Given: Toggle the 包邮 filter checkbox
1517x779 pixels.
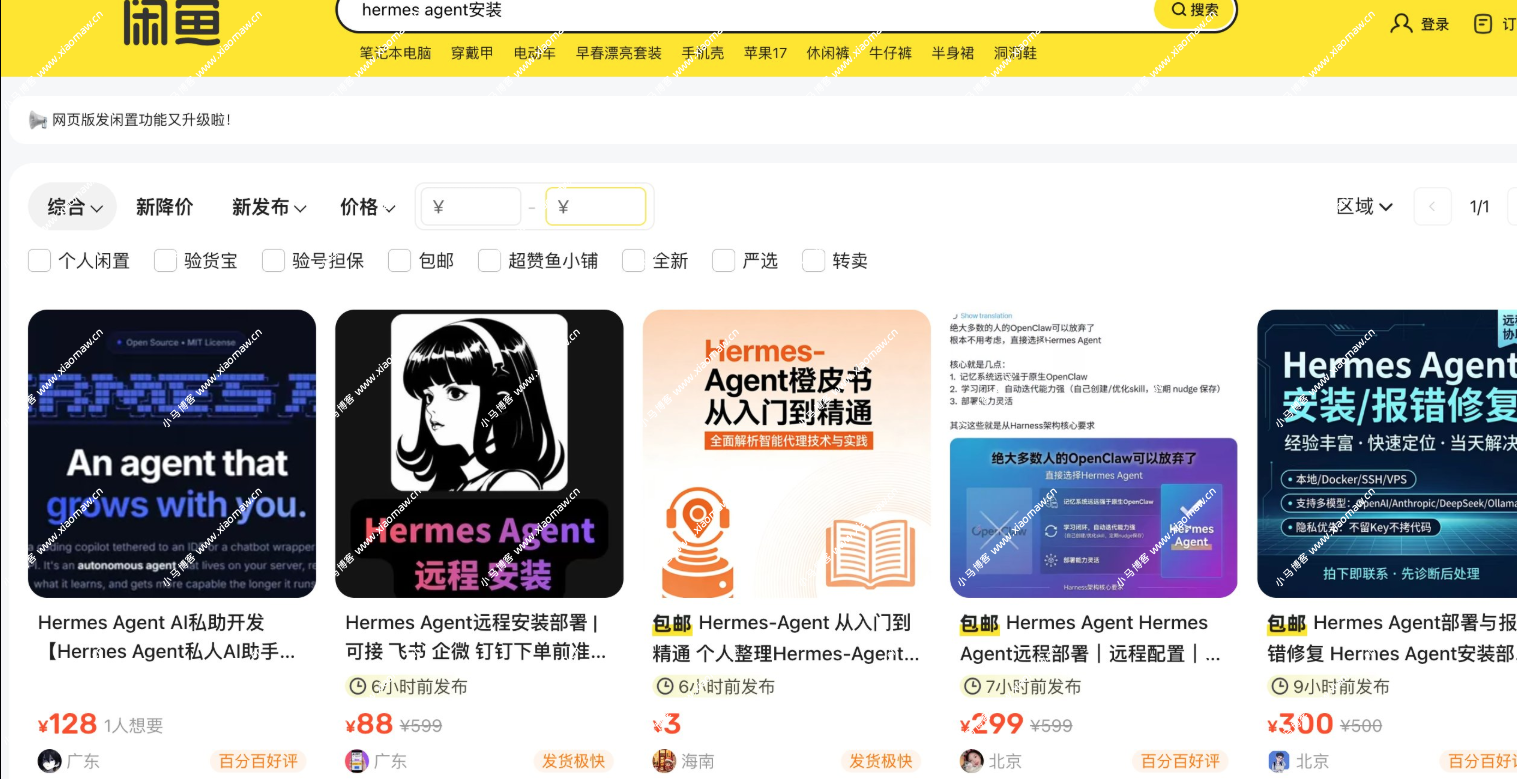Looking at the screenshot, I should tap(400, 261).
